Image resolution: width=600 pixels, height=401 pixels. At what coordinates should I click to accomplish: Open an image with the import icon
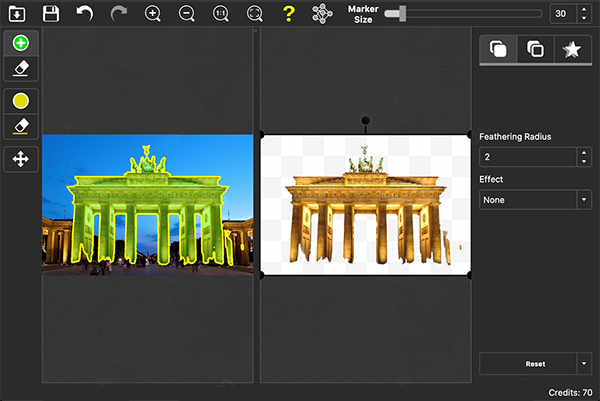(17, 14)
